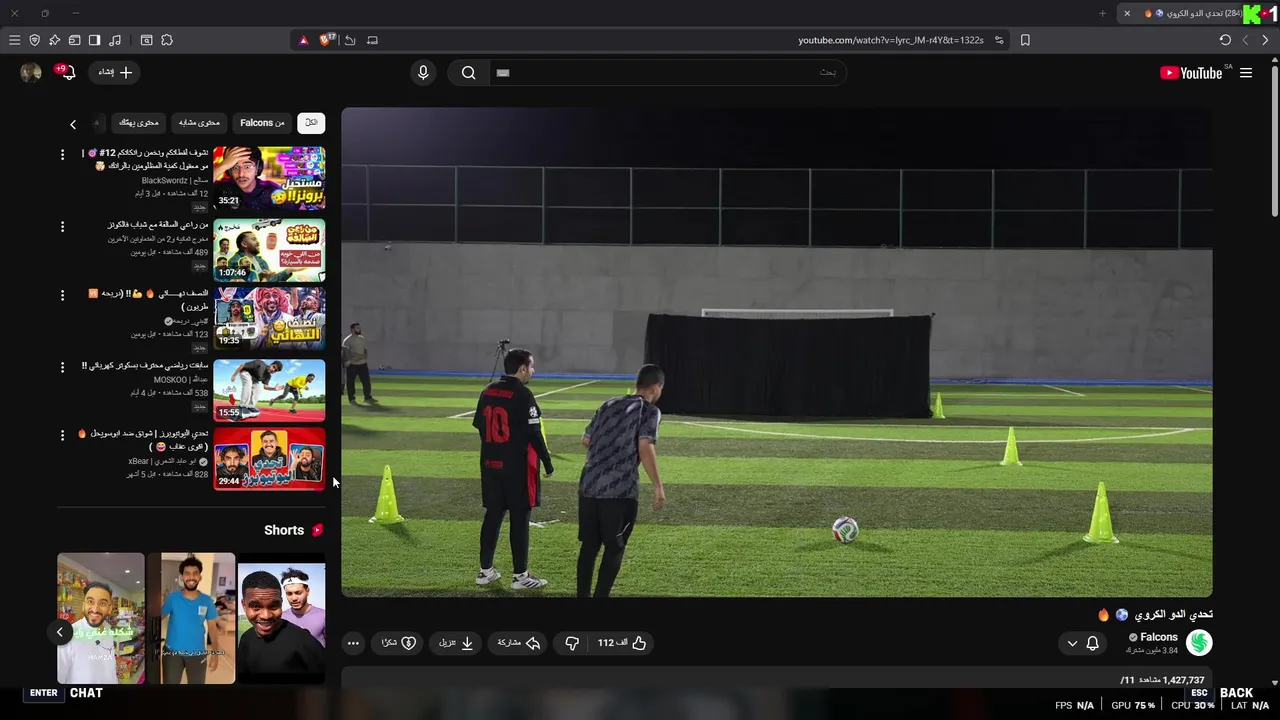The height and width of the screenshot is (720, 1280).
Task: Open the site settings icon beside URL
Action: 999,40
